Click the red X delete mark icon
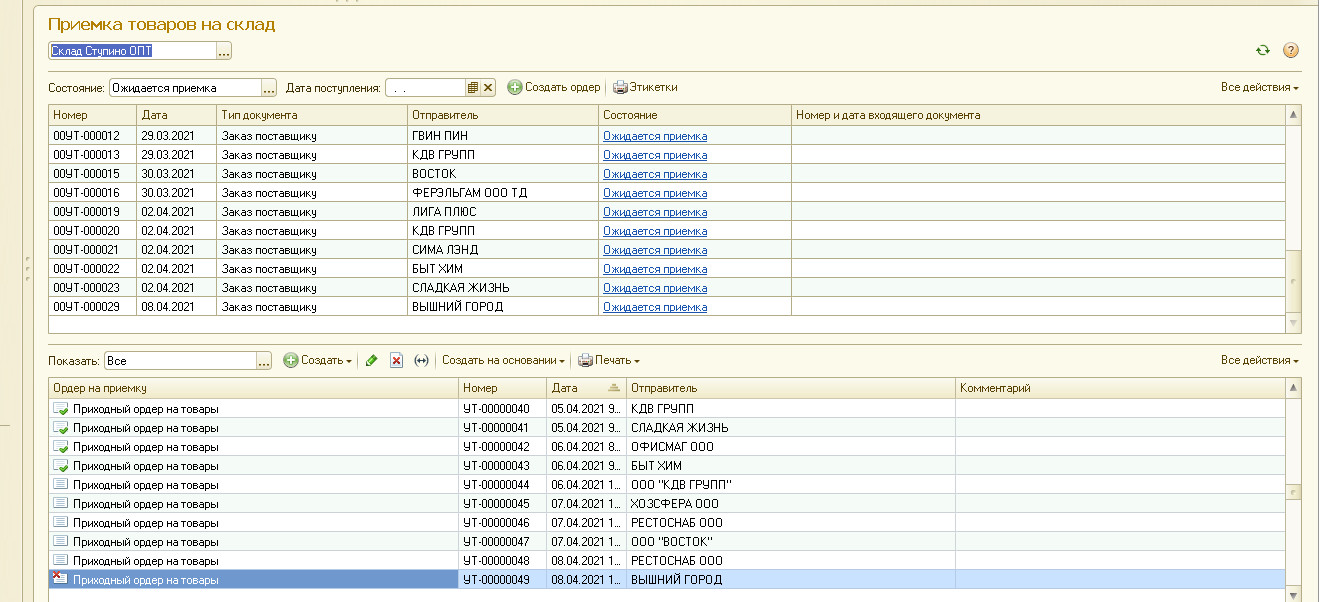 pos(396,360)
